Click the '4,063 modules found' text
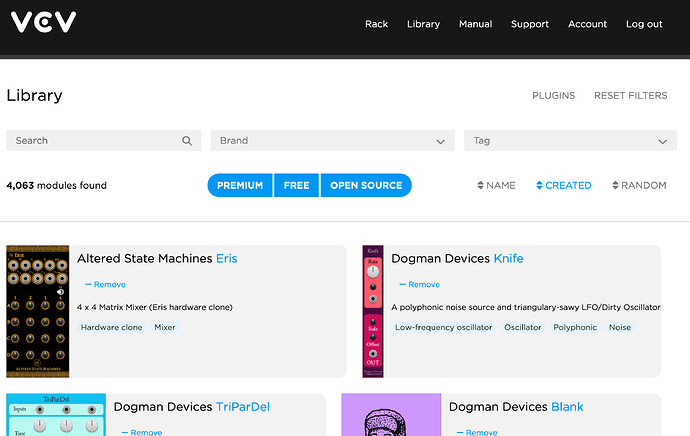Viewport: 690px width, 436px height. [x=56, y=185]
